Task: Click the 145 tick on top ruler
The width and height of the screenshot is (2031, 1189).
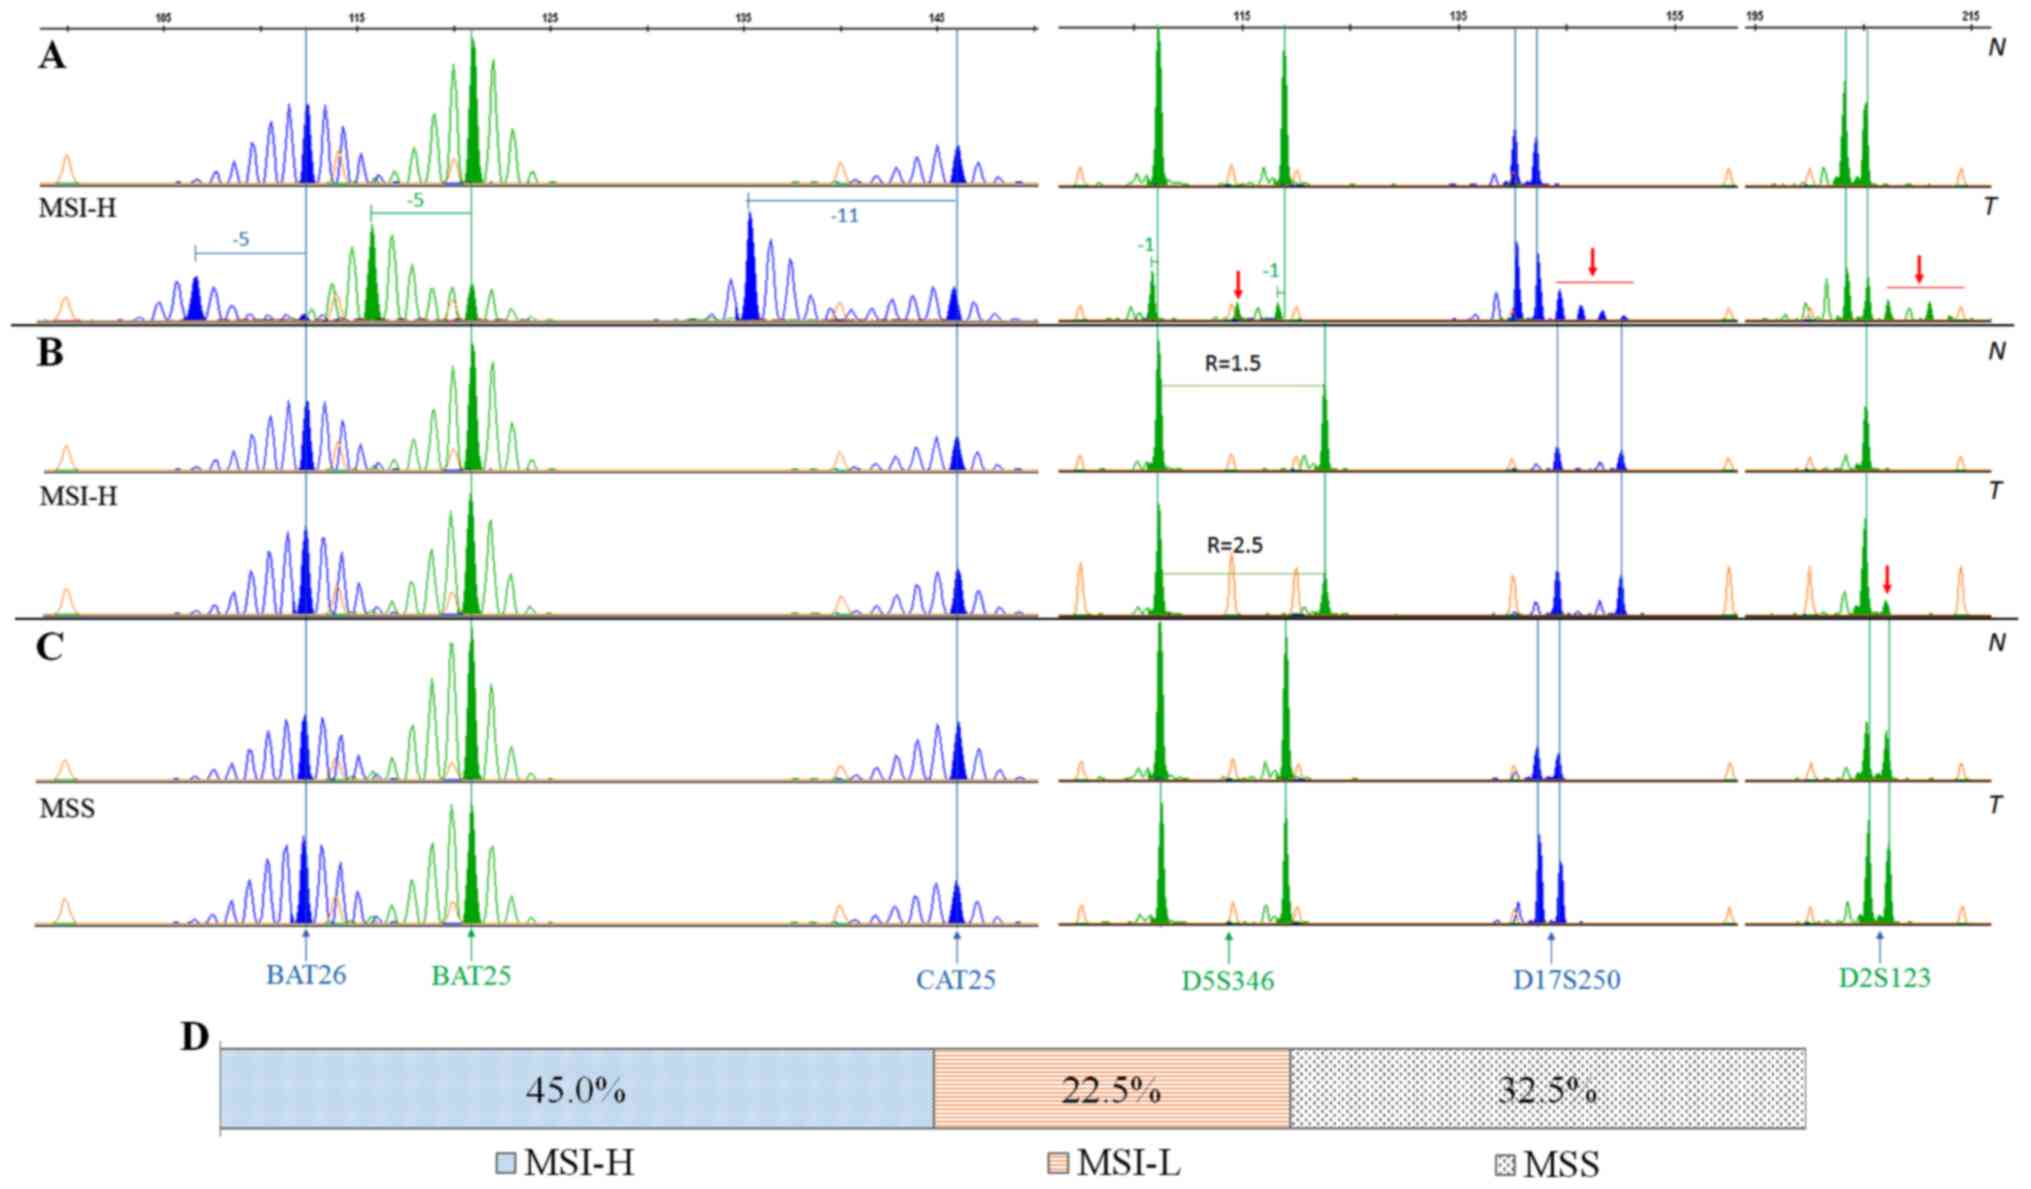Action: 936,18
